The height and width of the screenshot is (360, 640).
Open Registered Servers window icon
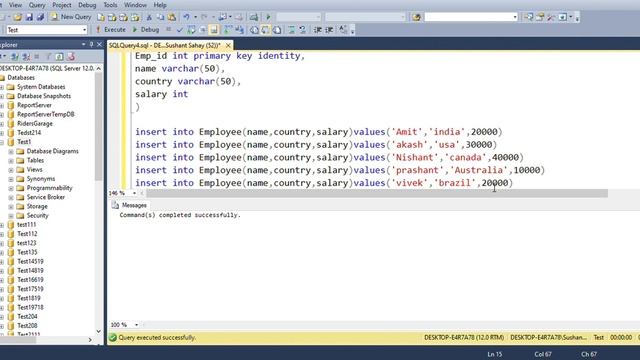[x=529, y=17]
